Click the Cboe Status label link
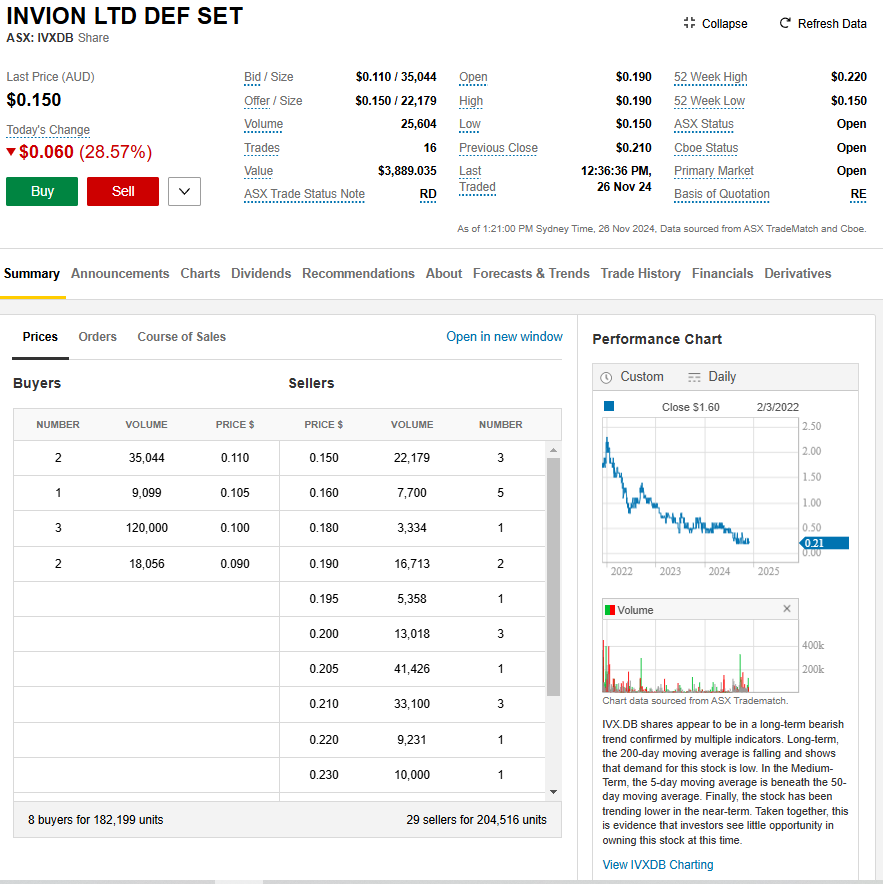Screen dimensions: 883x884 [x=706, y=148]
